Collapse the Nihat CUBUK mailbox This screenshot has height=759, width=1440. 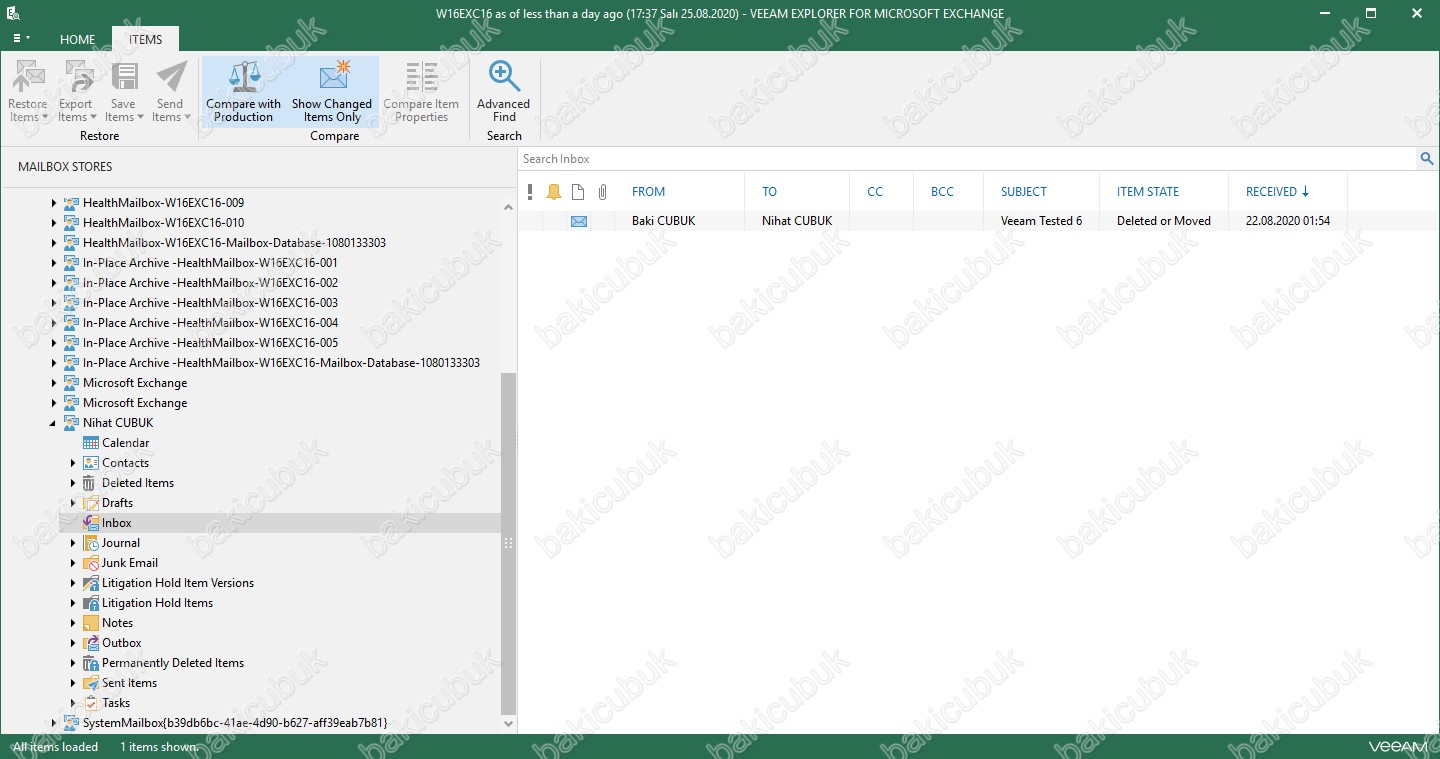[54, 423]
